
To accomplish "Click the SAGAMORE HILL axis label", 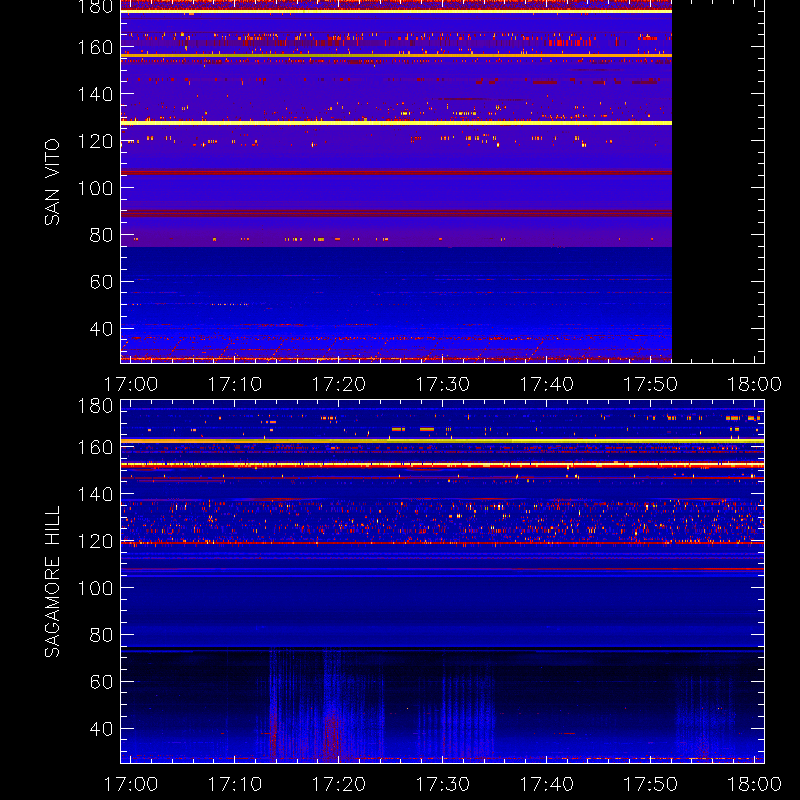I will pos(52,582).
